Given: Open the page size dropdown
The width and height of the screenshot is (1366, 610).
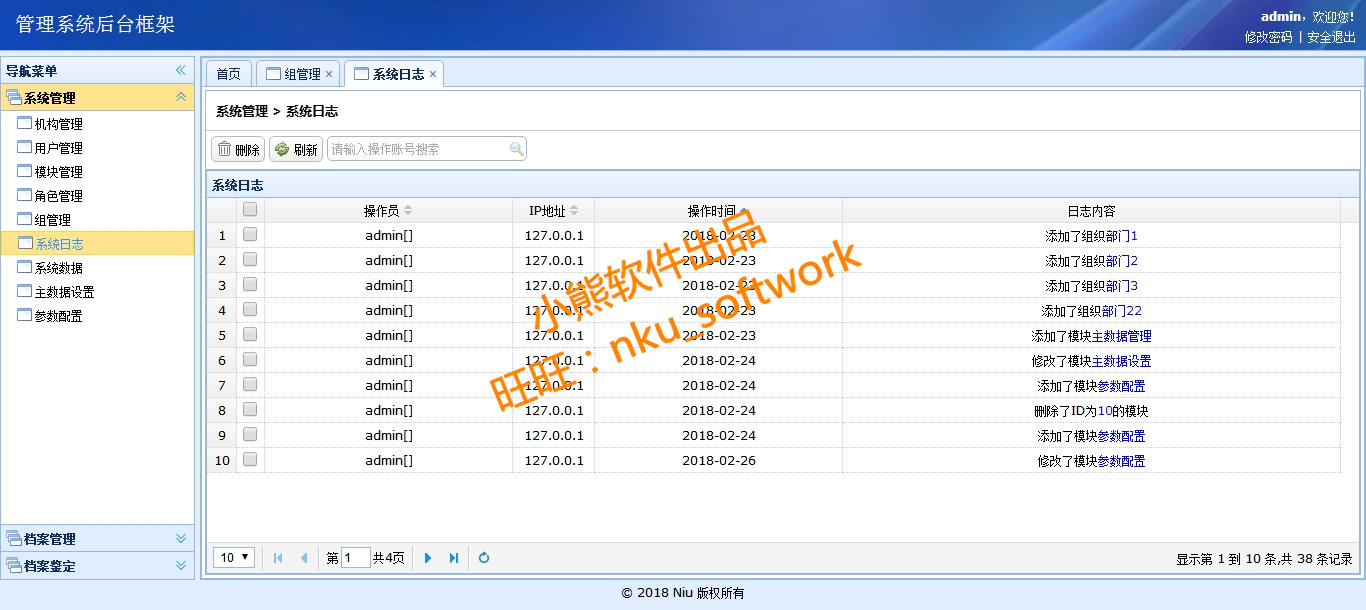Looking at the screenshot, I should click(x=235, y=557).
